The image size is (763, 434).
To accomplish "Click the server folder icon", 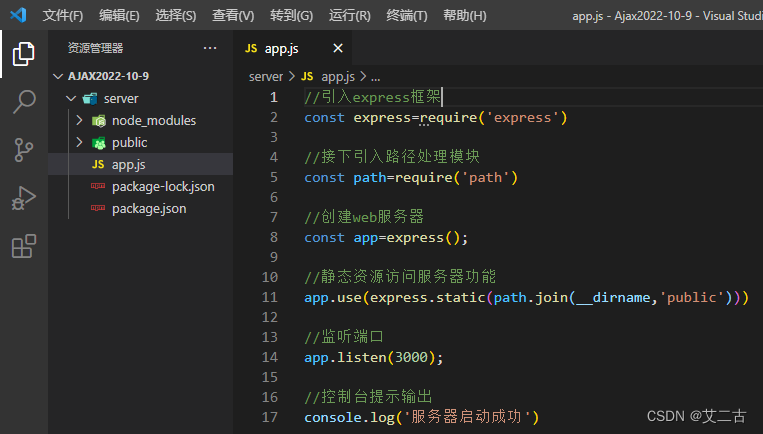I will pos(90,99).
